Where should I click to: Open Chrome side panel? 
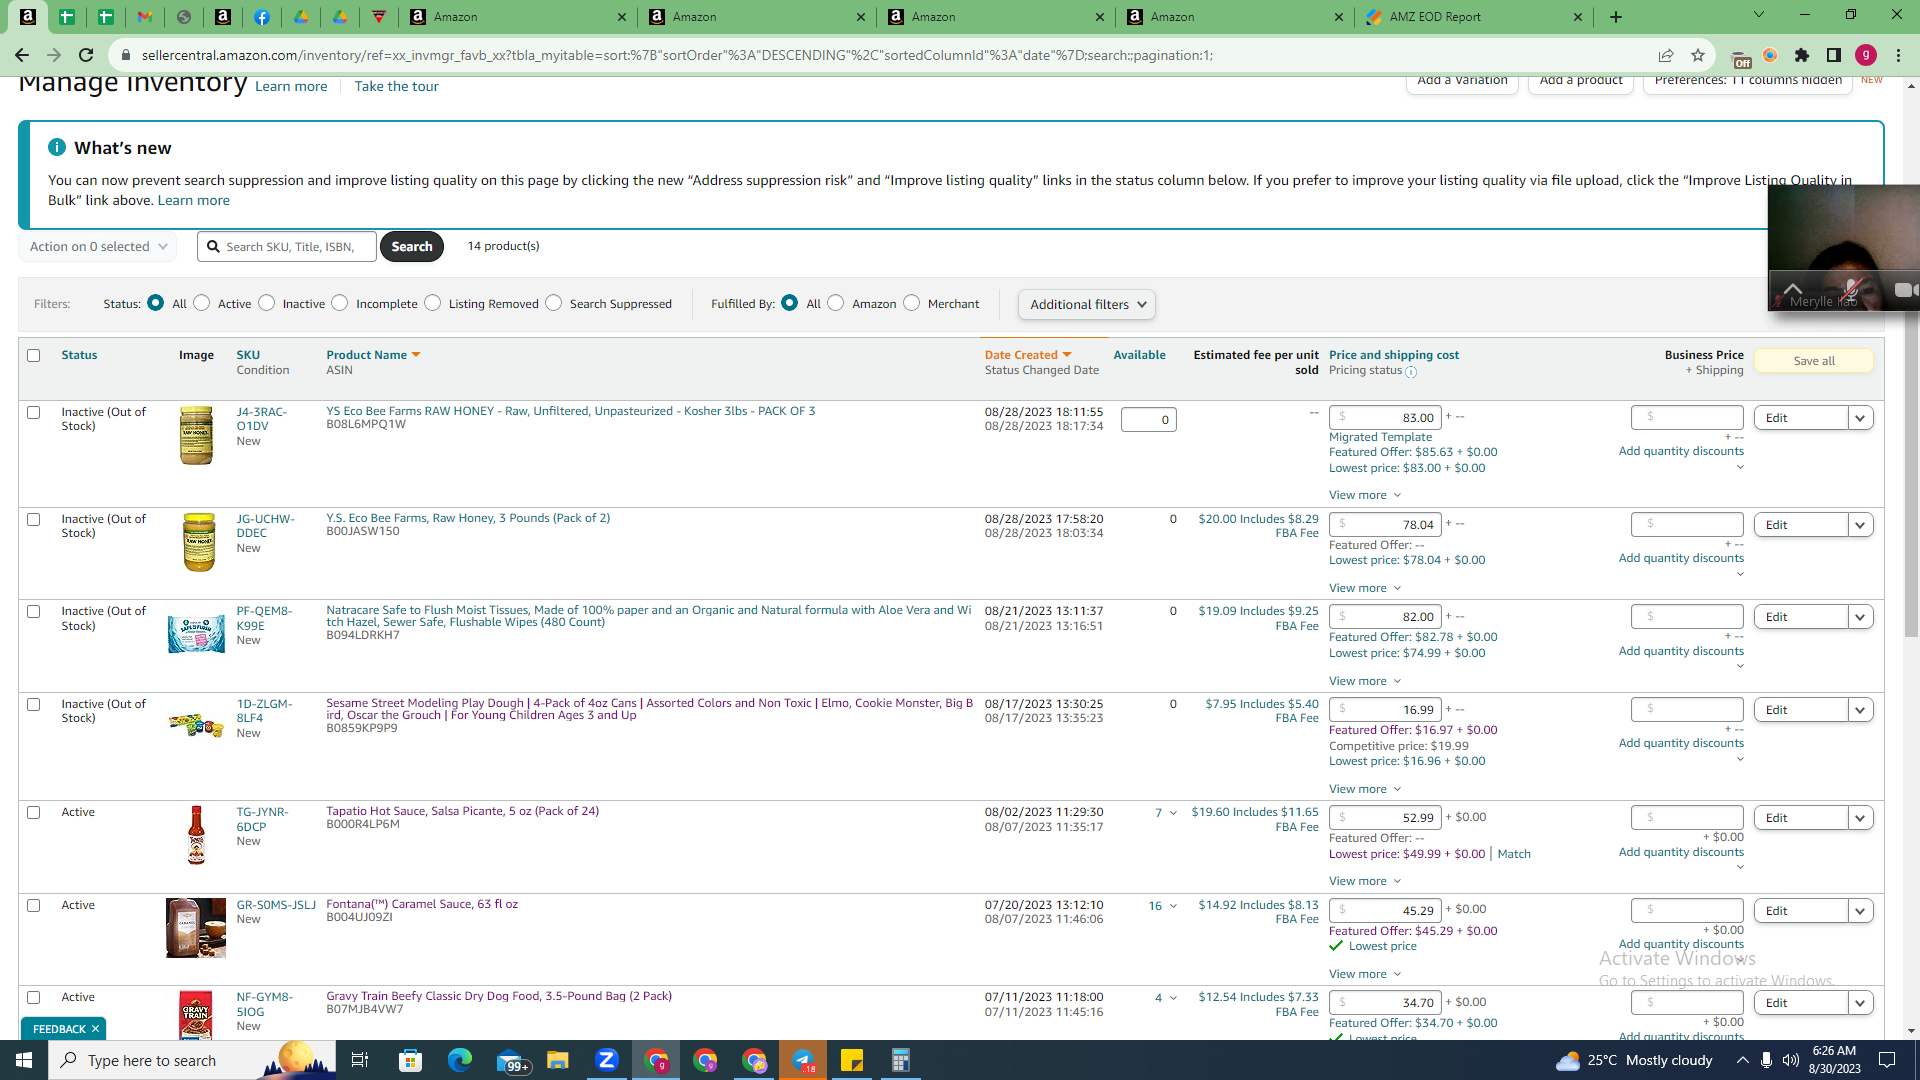[x=1834, y=55]
